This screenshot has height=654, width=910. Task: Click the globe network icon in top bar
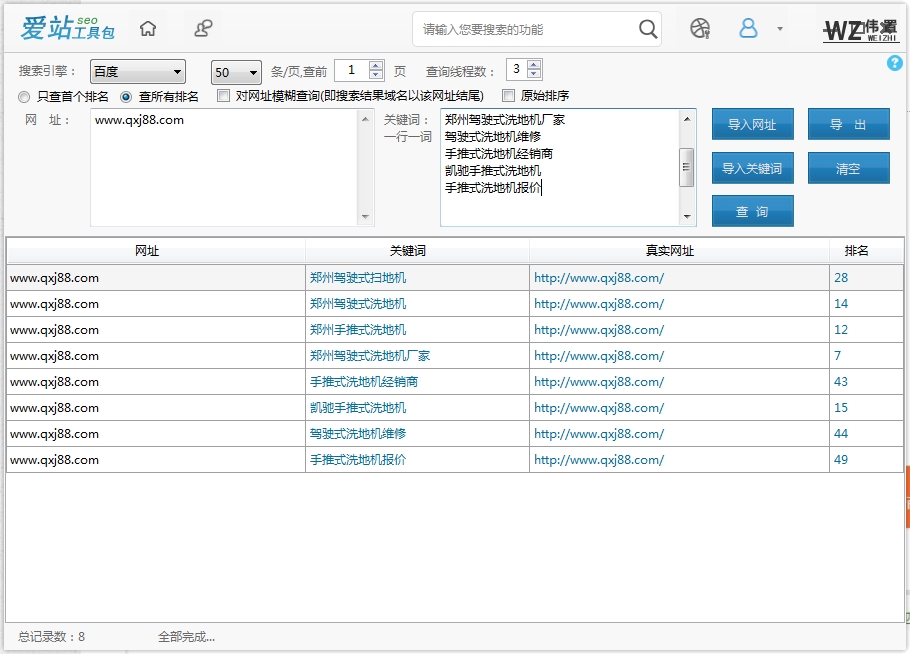702,28
